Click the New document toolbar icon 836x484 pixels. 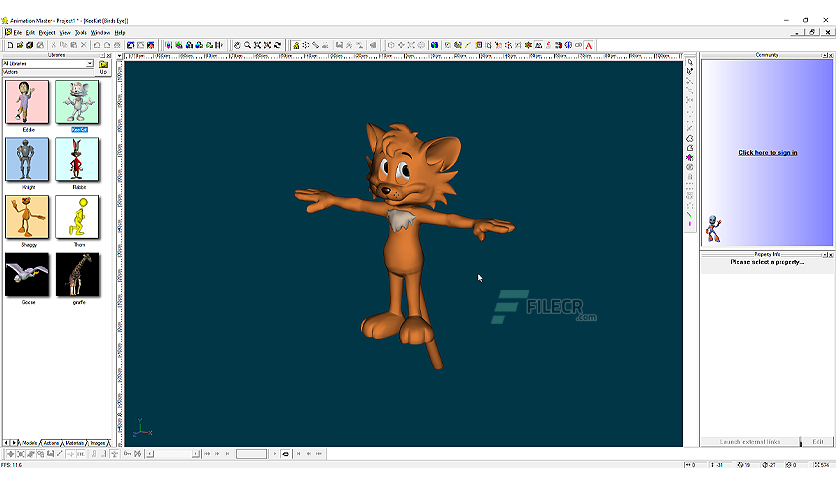coord(10,45)
